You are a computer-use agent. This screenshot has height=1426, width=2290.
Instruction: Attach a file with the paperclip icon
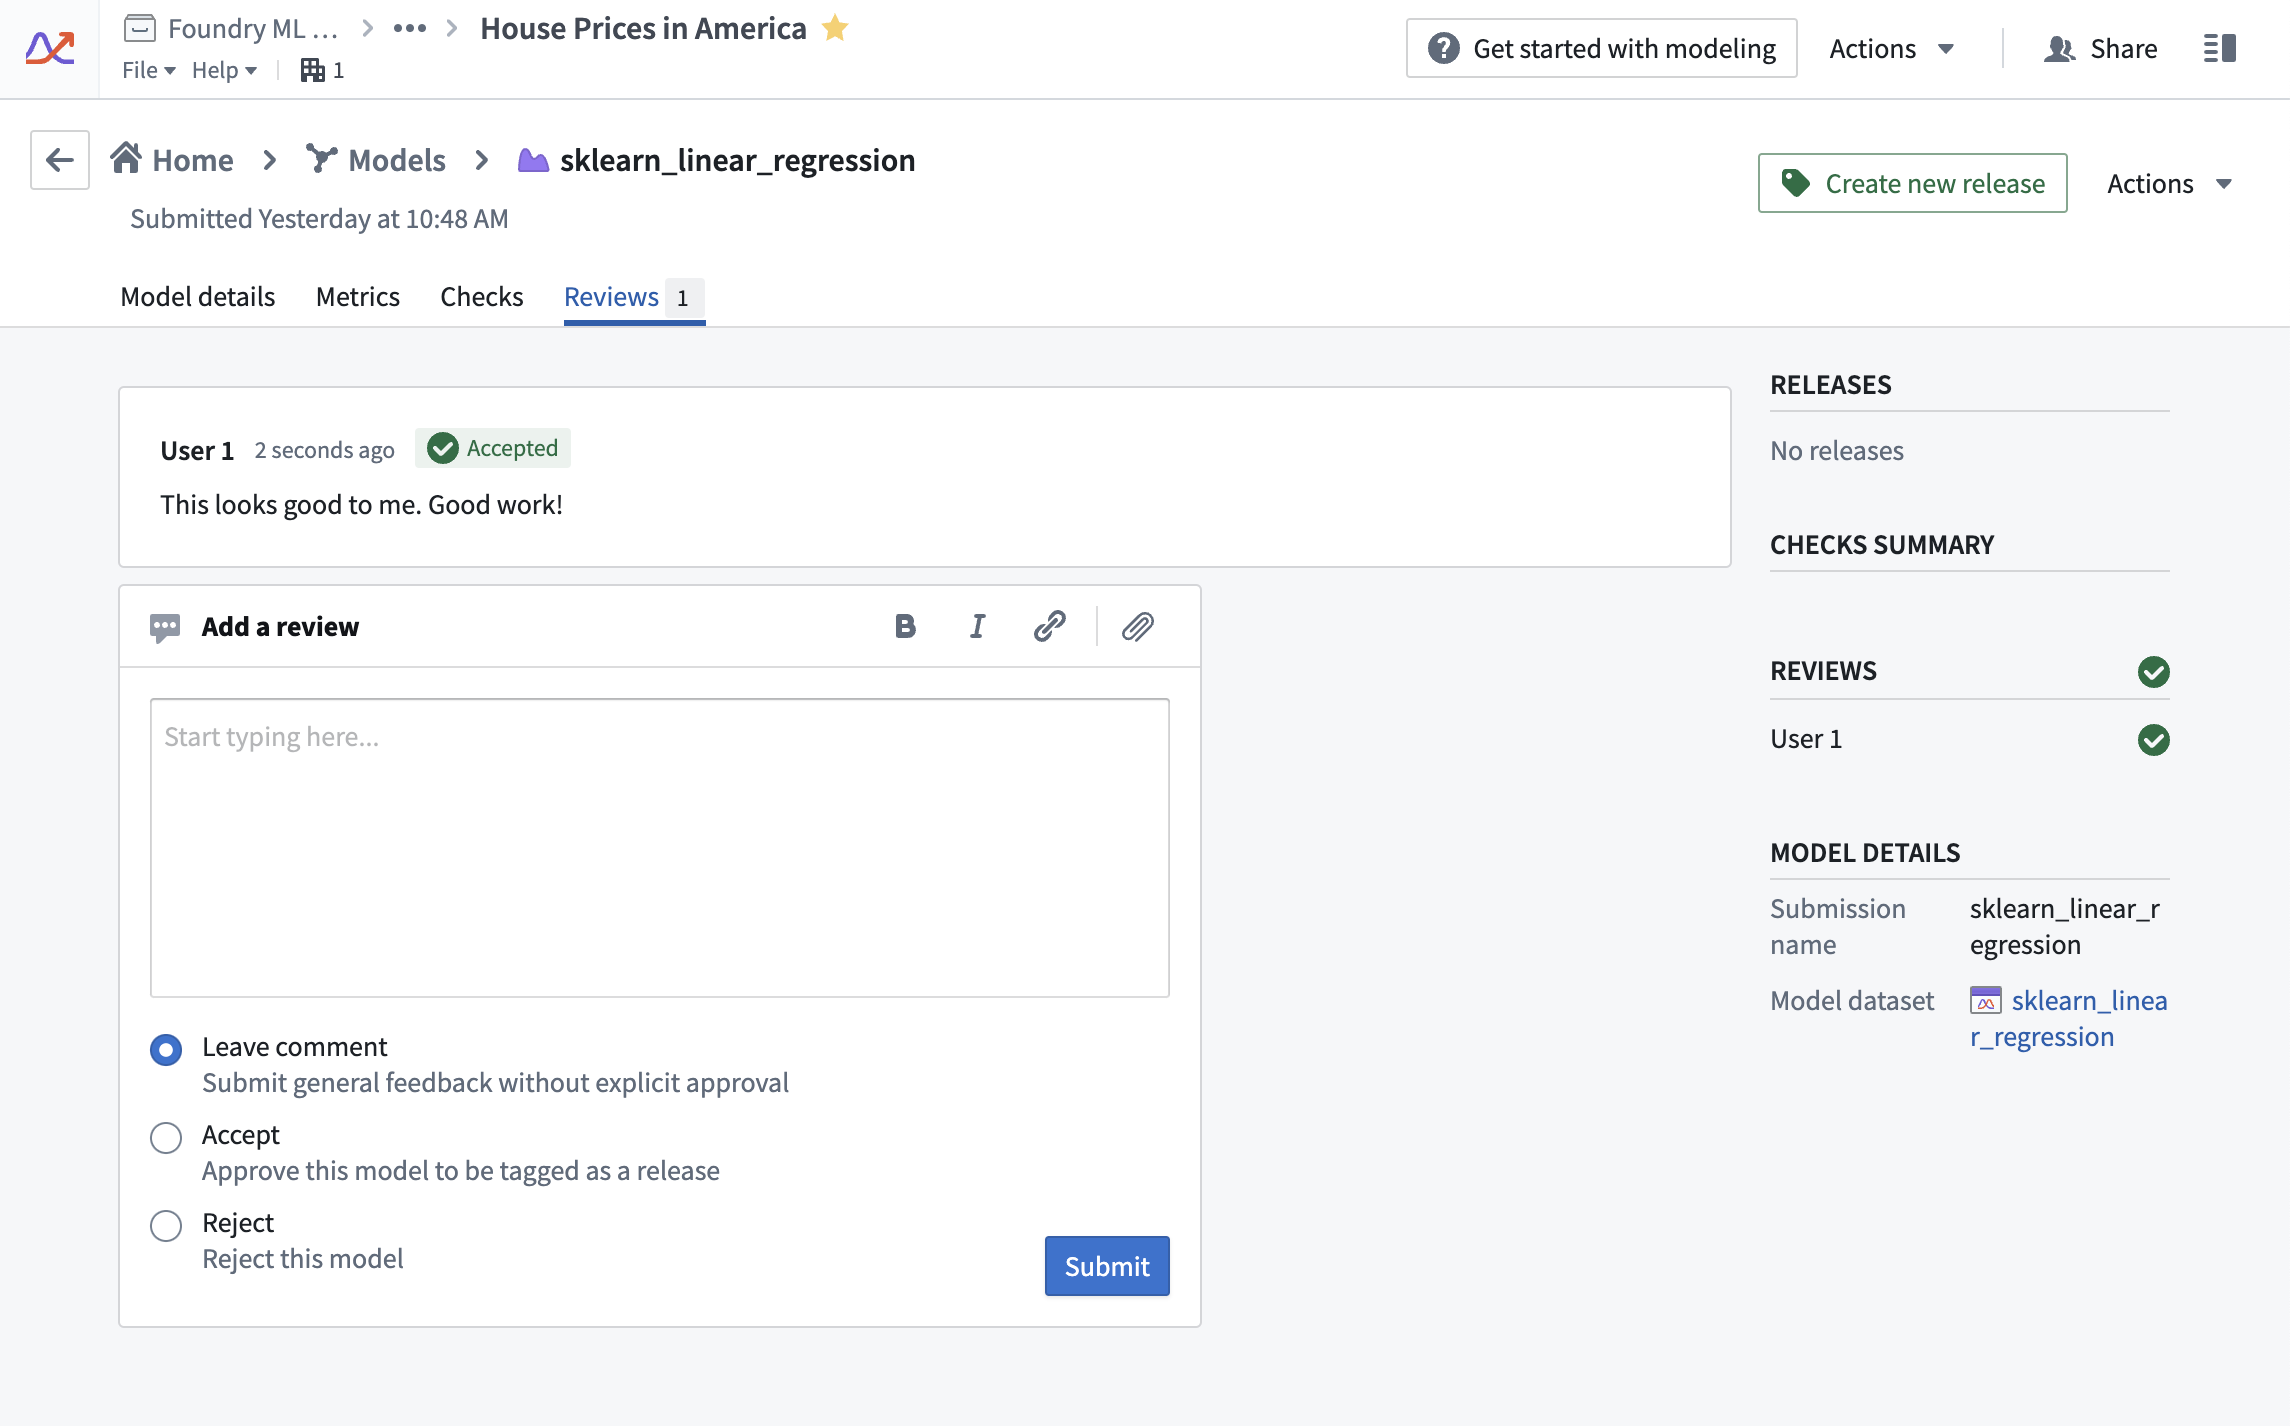point(1138,627)
